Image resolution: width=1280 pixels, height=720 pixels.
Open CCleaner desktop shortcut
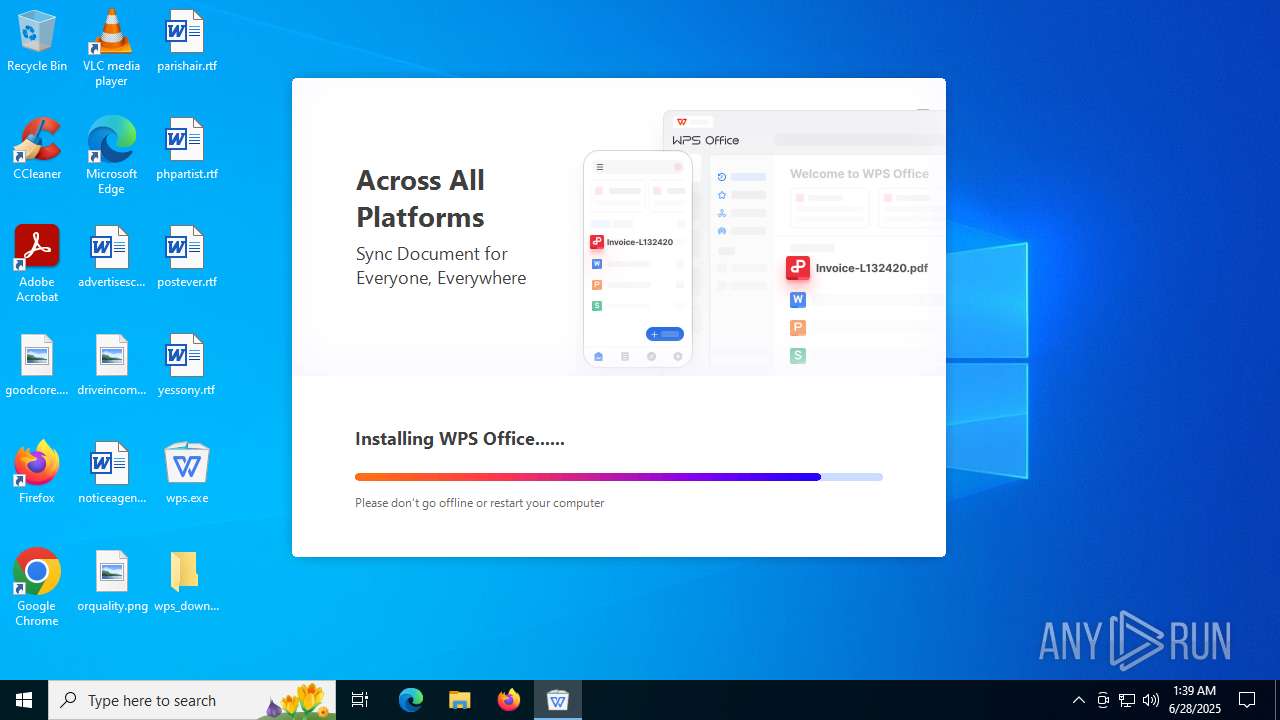[37, 150]
